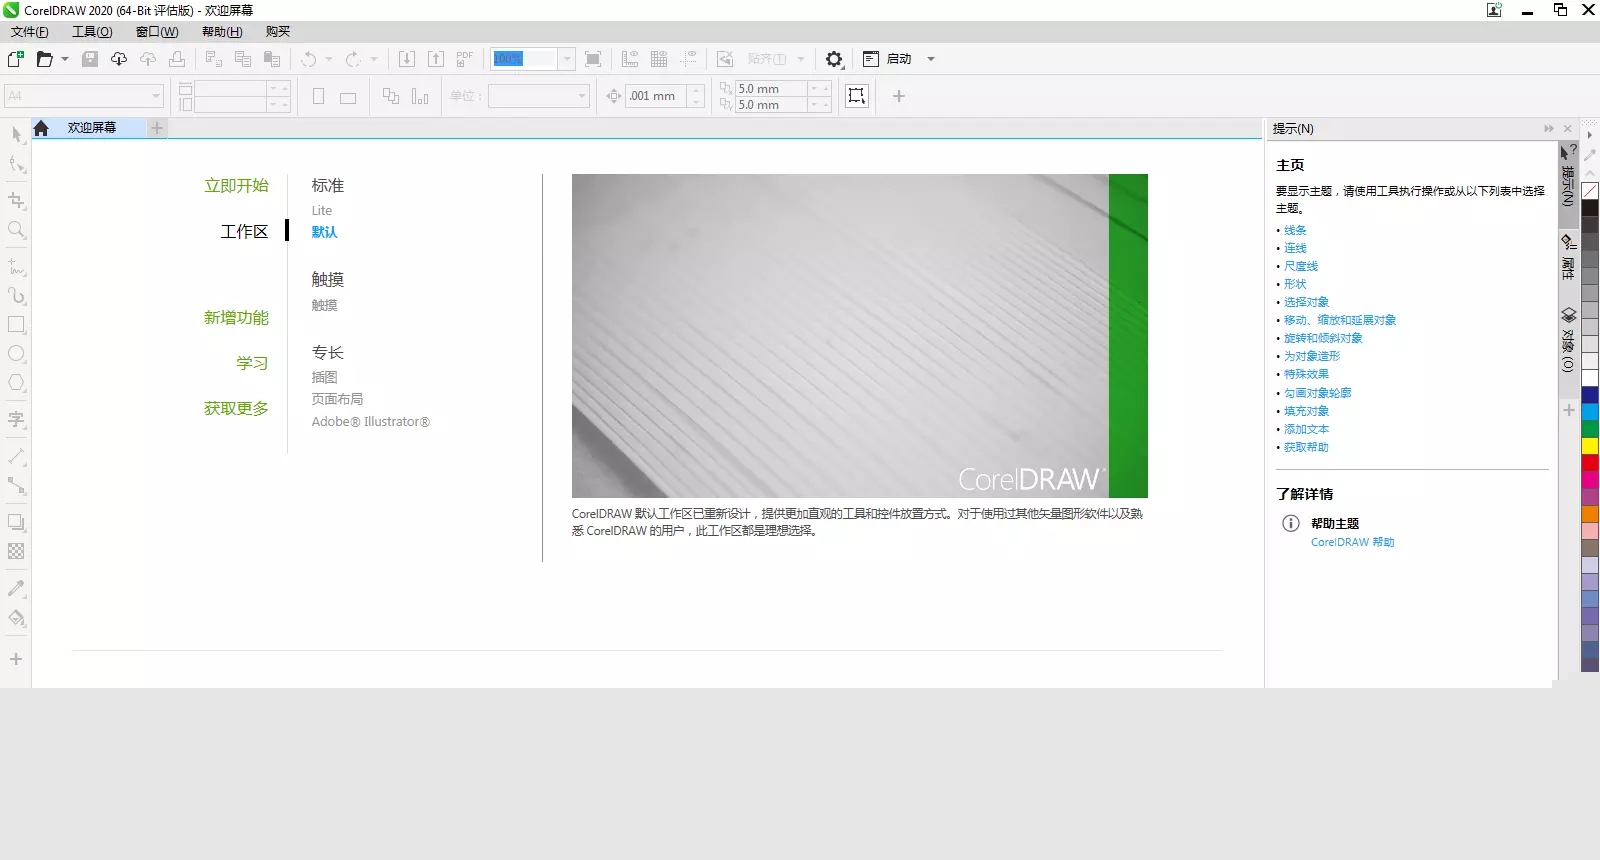Click the Import icon
1600x860 pixels.
[x=407, y=59]
